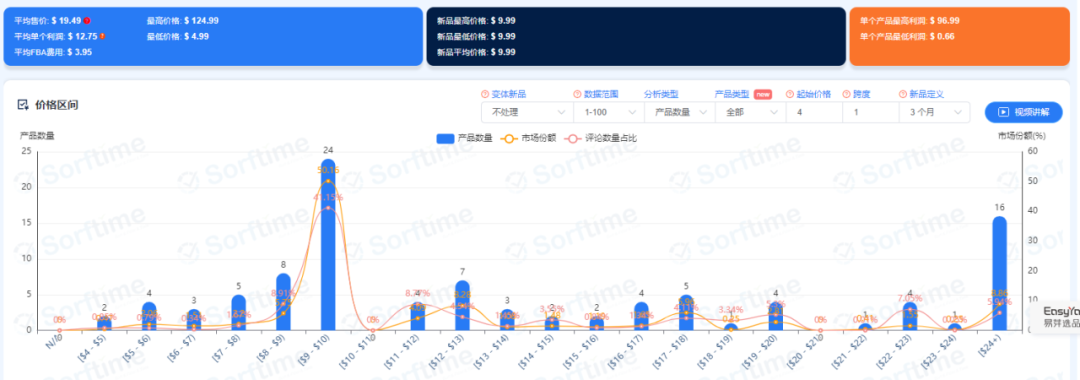Click the 新品最低价格 $ 9.99 text
This screenshot has width=1080, height=380.
coord(476,36)
